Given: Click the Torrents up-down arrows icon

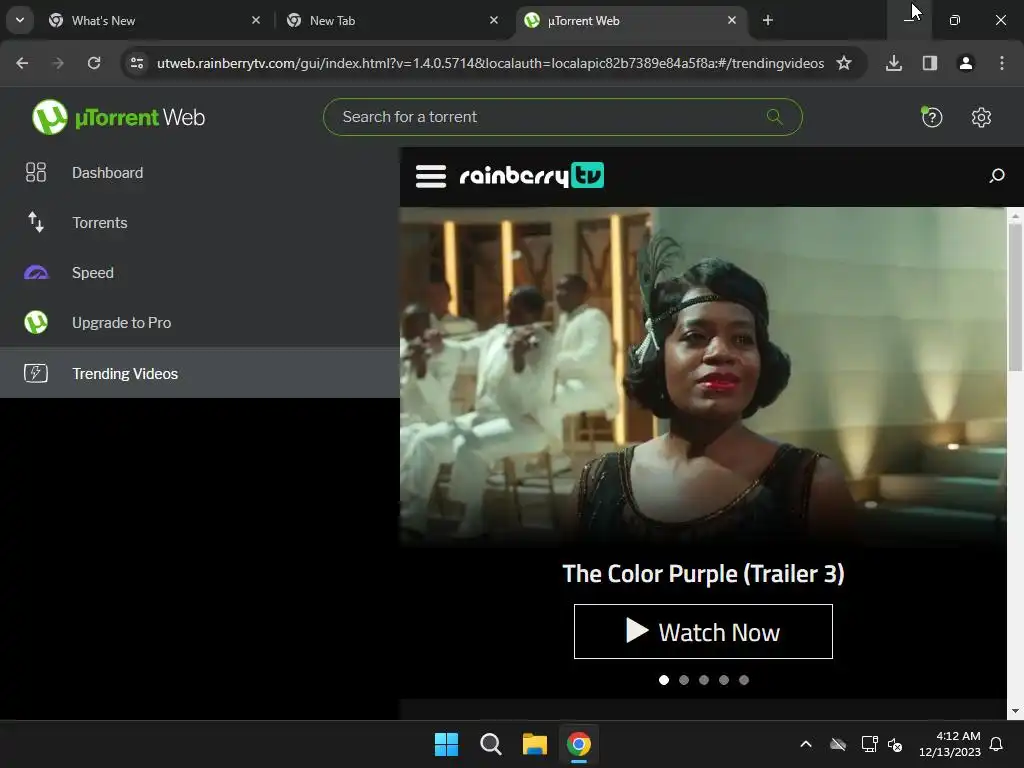Looking at the screenshot, I should (x=36, y=222).
